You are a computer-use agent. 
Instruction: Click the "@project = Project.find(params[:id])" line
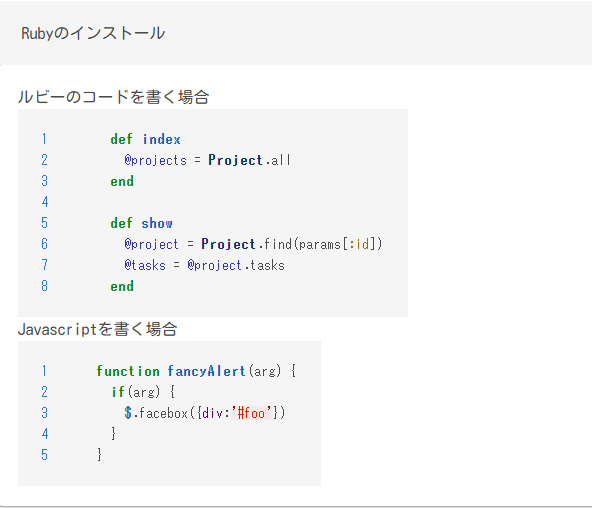[253, 244]
